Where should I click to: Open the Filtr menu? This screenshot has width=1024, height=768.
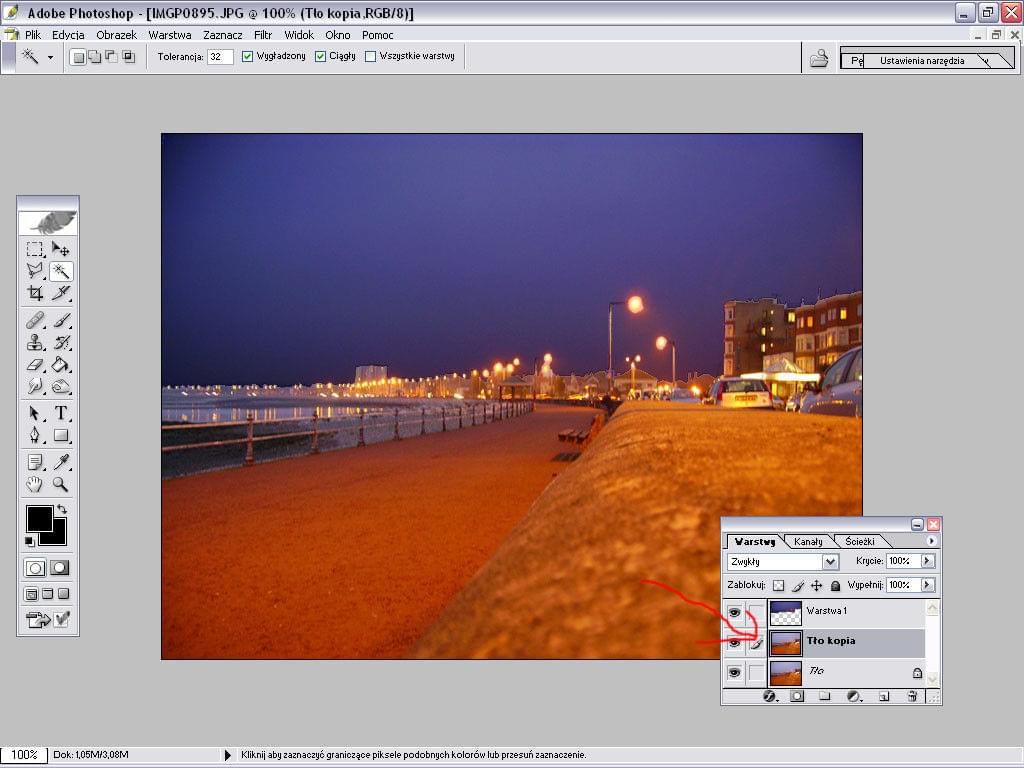tap(263, 35)
